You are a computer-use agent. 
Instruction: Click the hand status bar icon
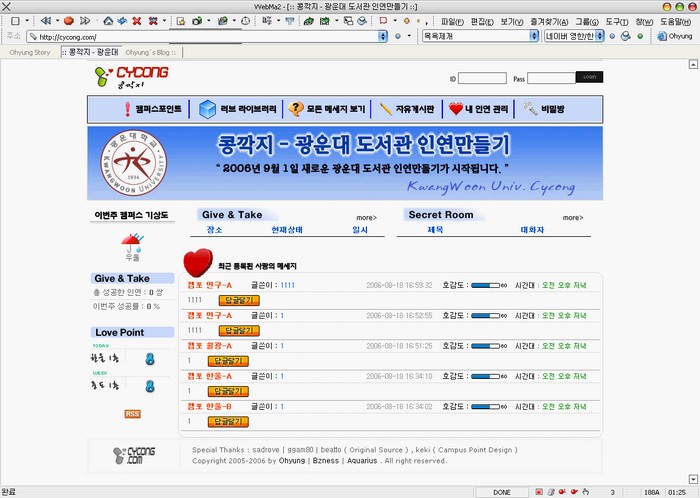(x=585, y=492)
